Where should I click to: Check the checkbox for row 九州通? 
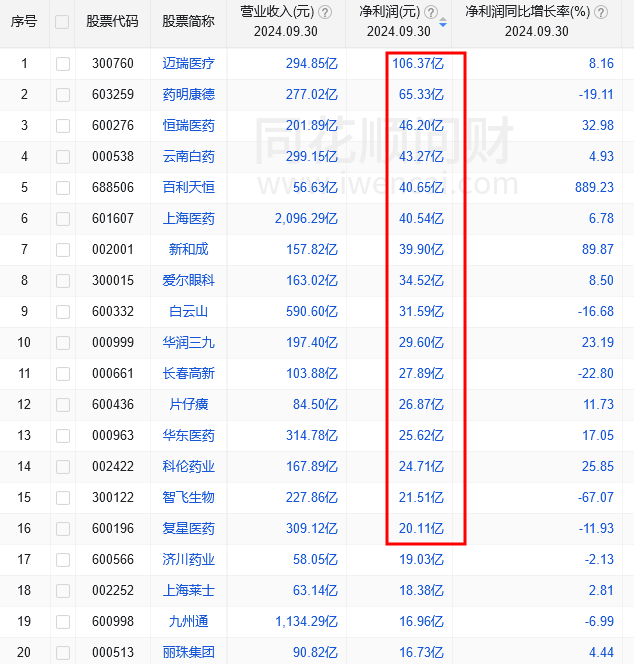coord(63,621)
